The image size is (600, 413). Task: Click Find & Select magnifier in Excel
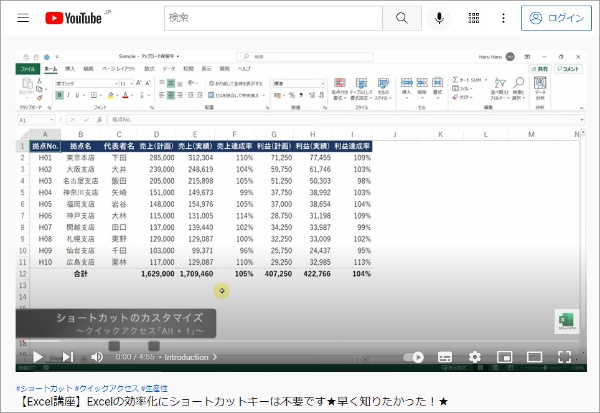click(x=518, y=89)
